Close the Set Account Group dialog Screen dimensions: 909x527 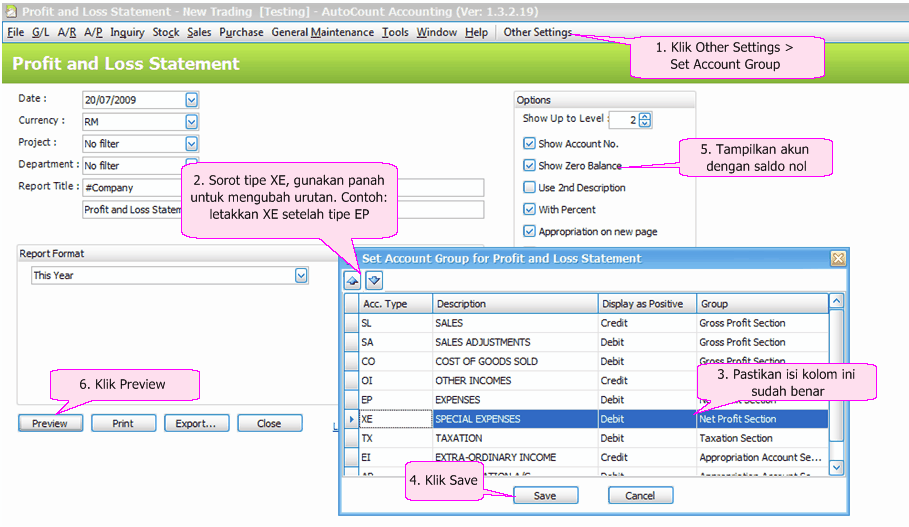pyautogui.click(x=837, y=259)
